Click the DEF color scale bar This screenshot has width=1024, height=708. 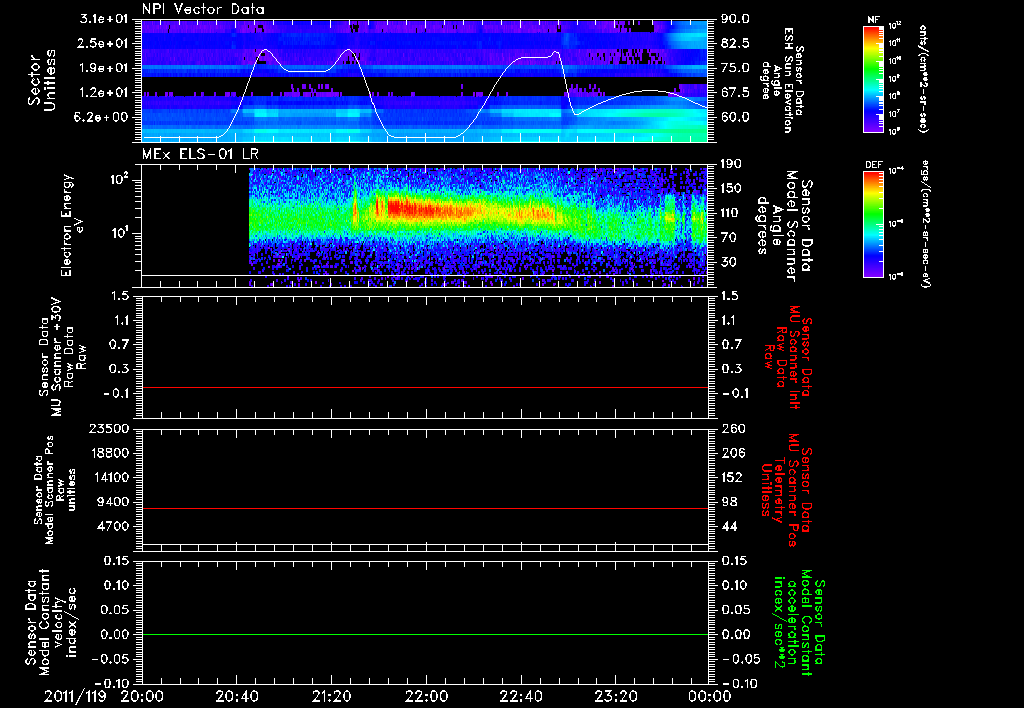870,222
